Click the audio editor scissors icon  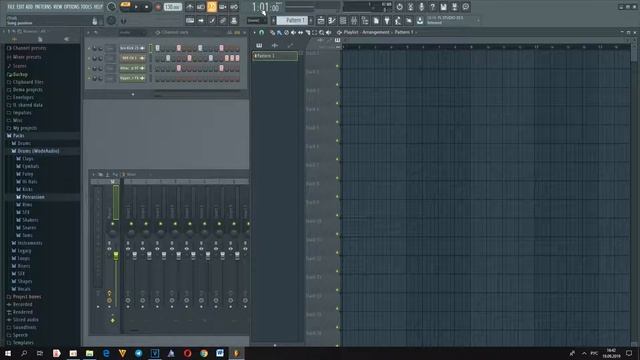click(x=410, y=7)
